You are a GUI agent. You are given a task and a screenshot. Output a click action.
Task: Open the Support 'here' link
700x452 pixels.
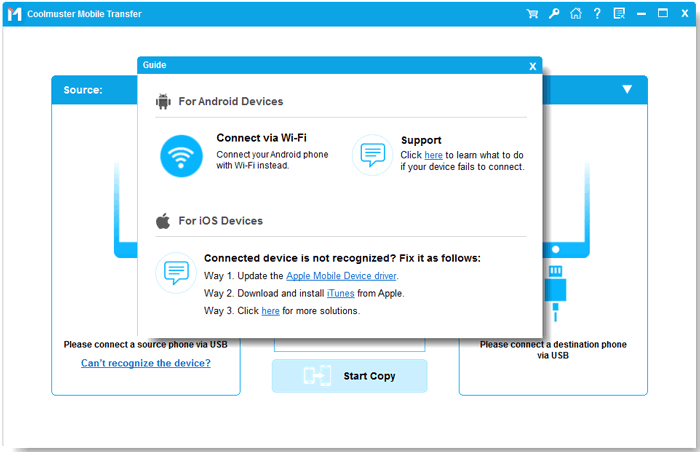tap(433, 155)
